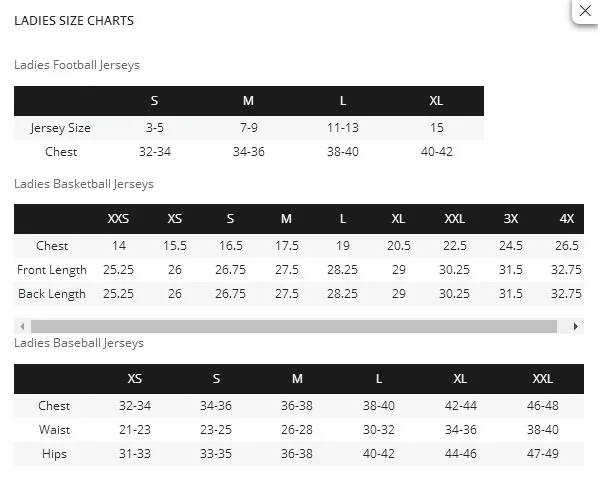Click the right scroll arrow on basketball table
Image resolution: width=598 pixels, height=481 pixels.
pyautogui.click(x=575, y=327)
